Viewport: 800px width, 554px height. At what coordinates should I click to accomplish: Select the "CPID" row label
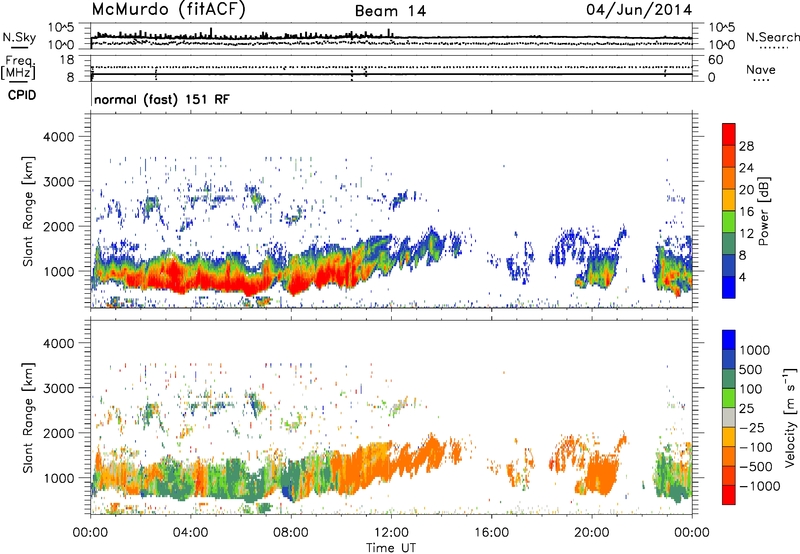point(22,95)
